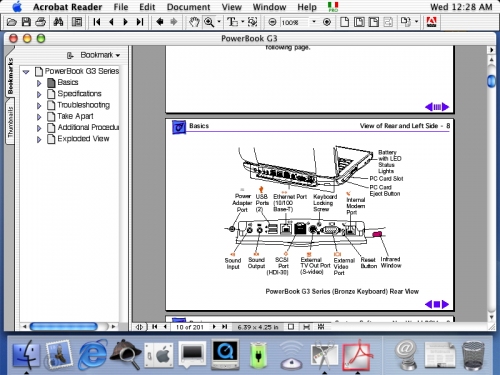
Task: Click the zoom in plus button
Action: click(x=327, y=22)
